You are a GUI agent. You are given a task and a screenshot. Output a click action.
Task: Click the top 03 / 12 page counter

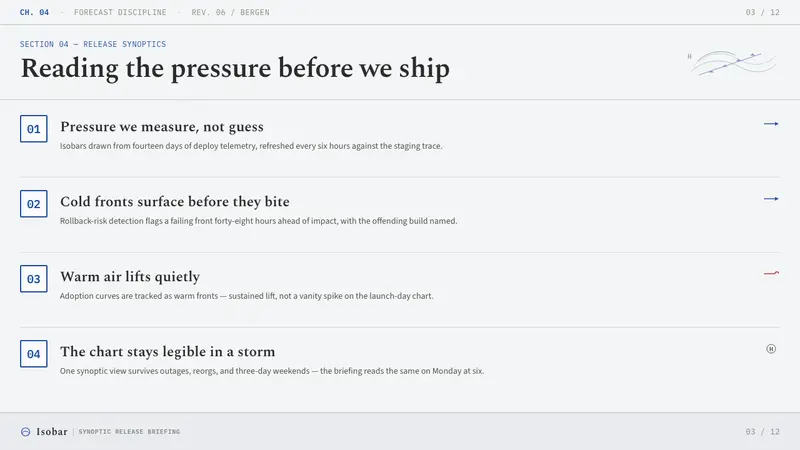762,12
